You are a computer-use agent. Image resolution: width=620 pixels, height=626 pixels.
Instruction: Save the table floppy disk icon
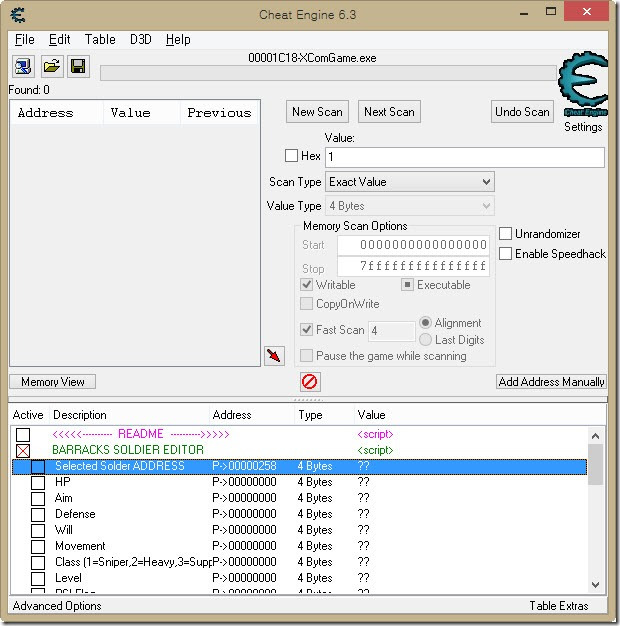click(78, 67)
